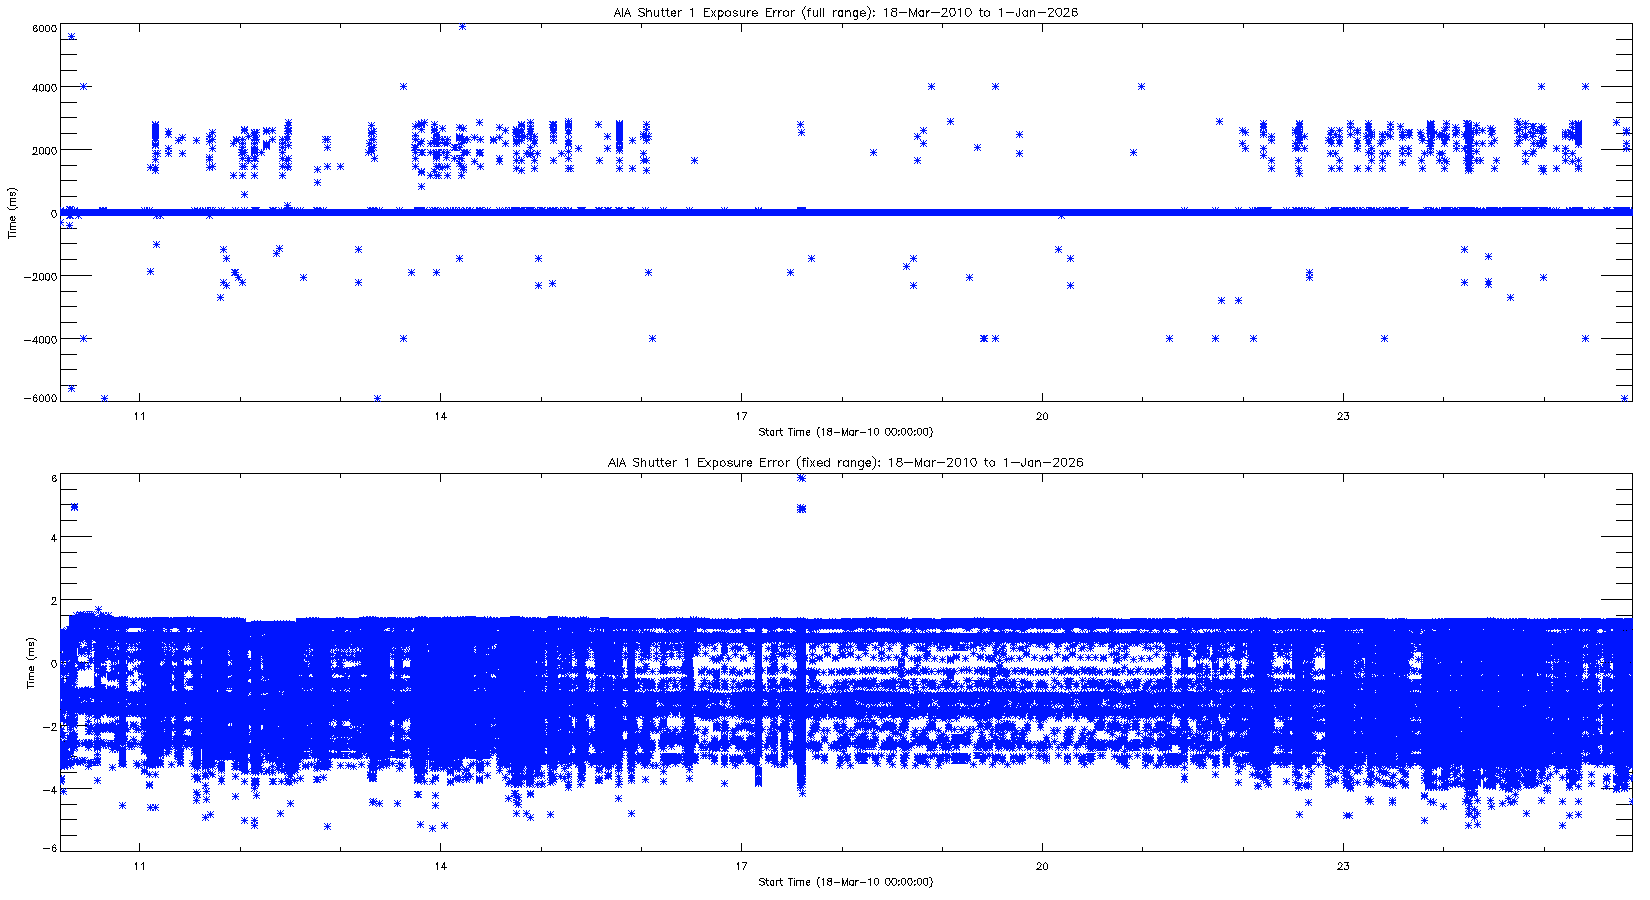
Task: Click the x-axis tick '20' in top plot
Action: [x=1041, y=417]
